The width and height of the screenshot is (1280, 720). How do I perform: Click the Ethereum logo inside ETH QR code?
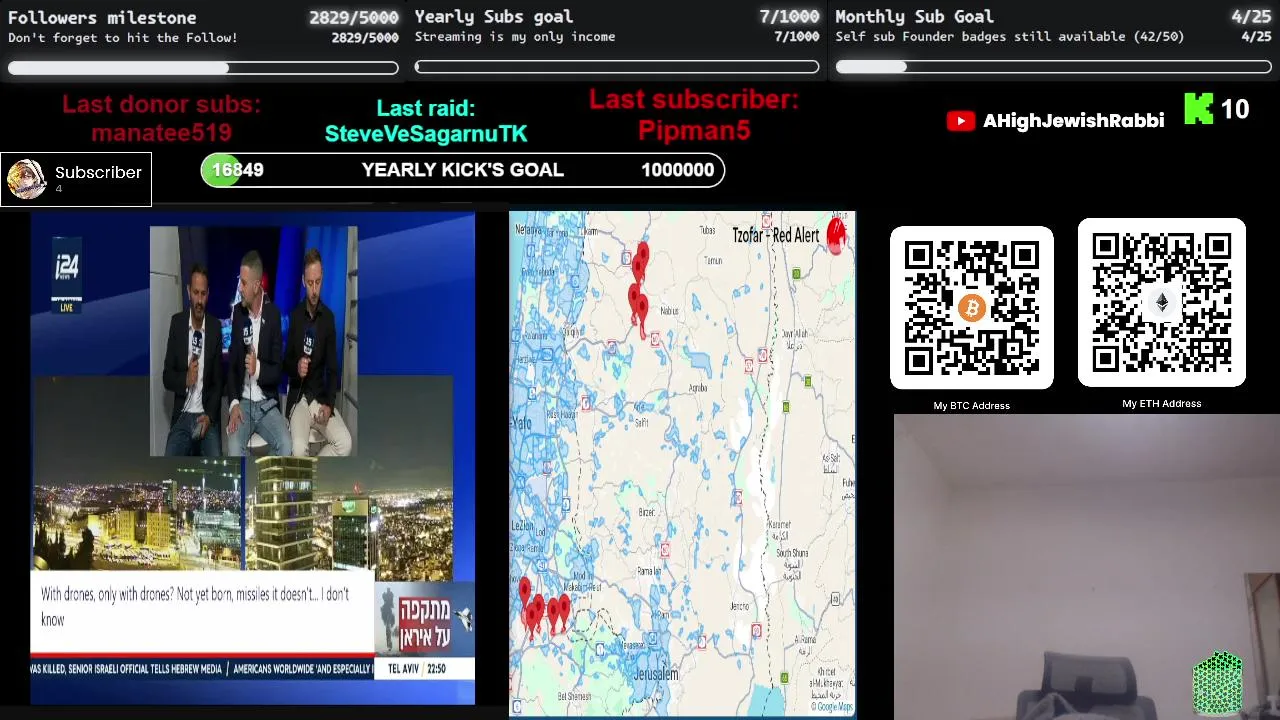1161,302
